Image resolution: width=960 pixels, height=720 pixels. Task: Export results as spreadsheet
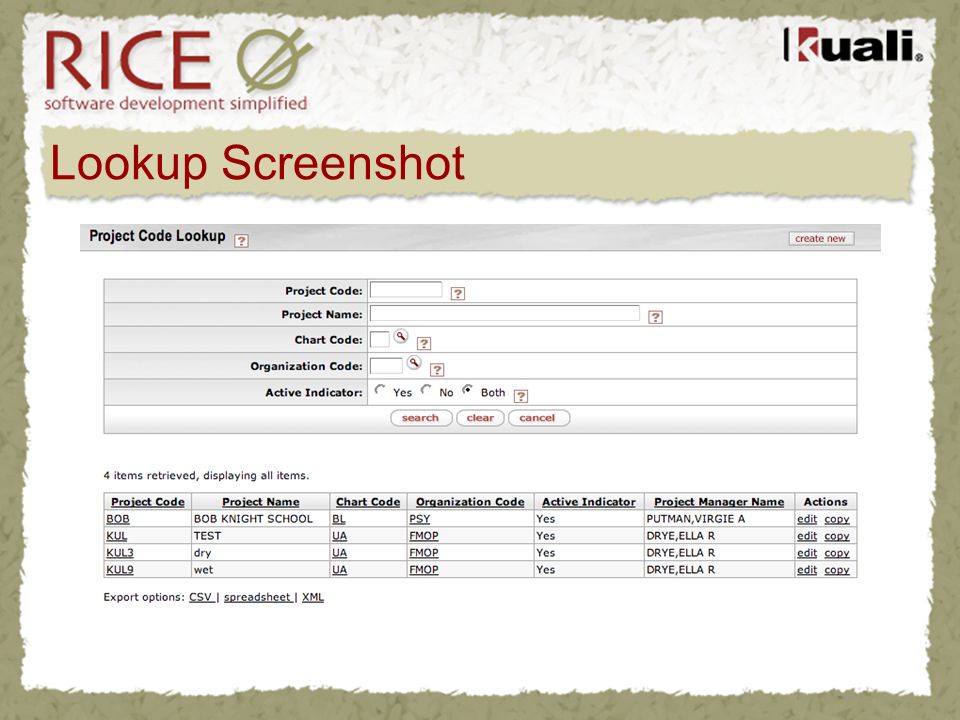[257, 598]
